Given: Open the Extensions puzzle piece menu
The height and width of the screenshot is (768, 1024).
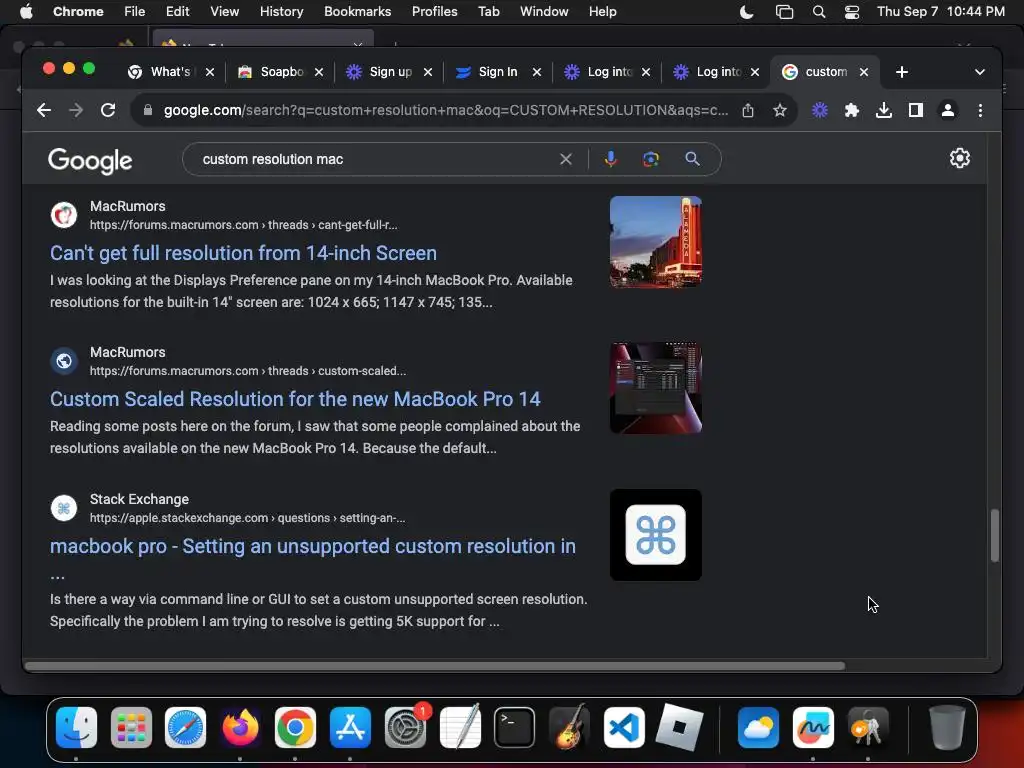Looking at the screenshot, I should click(x=852, y=110).
